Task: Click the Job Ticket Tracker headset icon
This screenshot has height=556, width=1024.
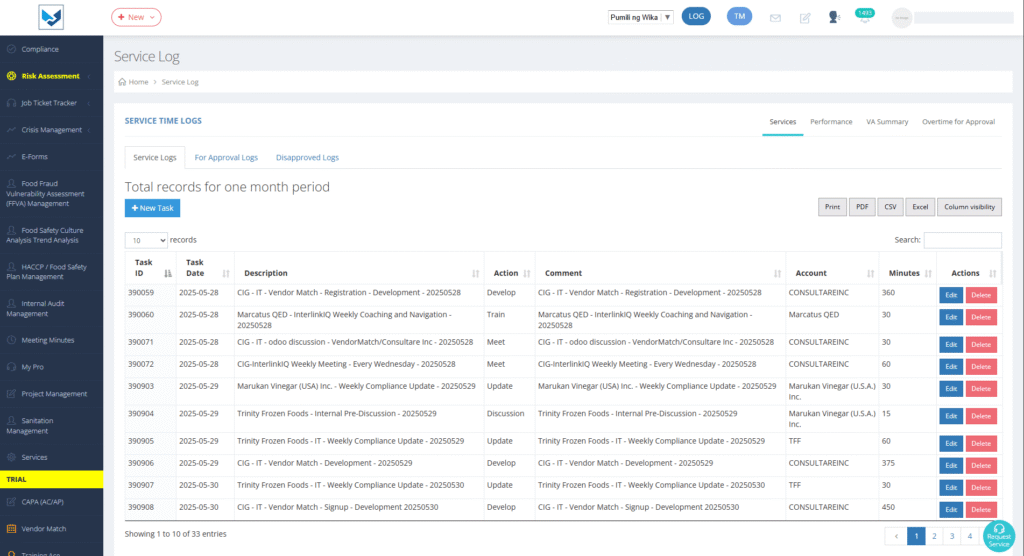Action: point(11,103)
